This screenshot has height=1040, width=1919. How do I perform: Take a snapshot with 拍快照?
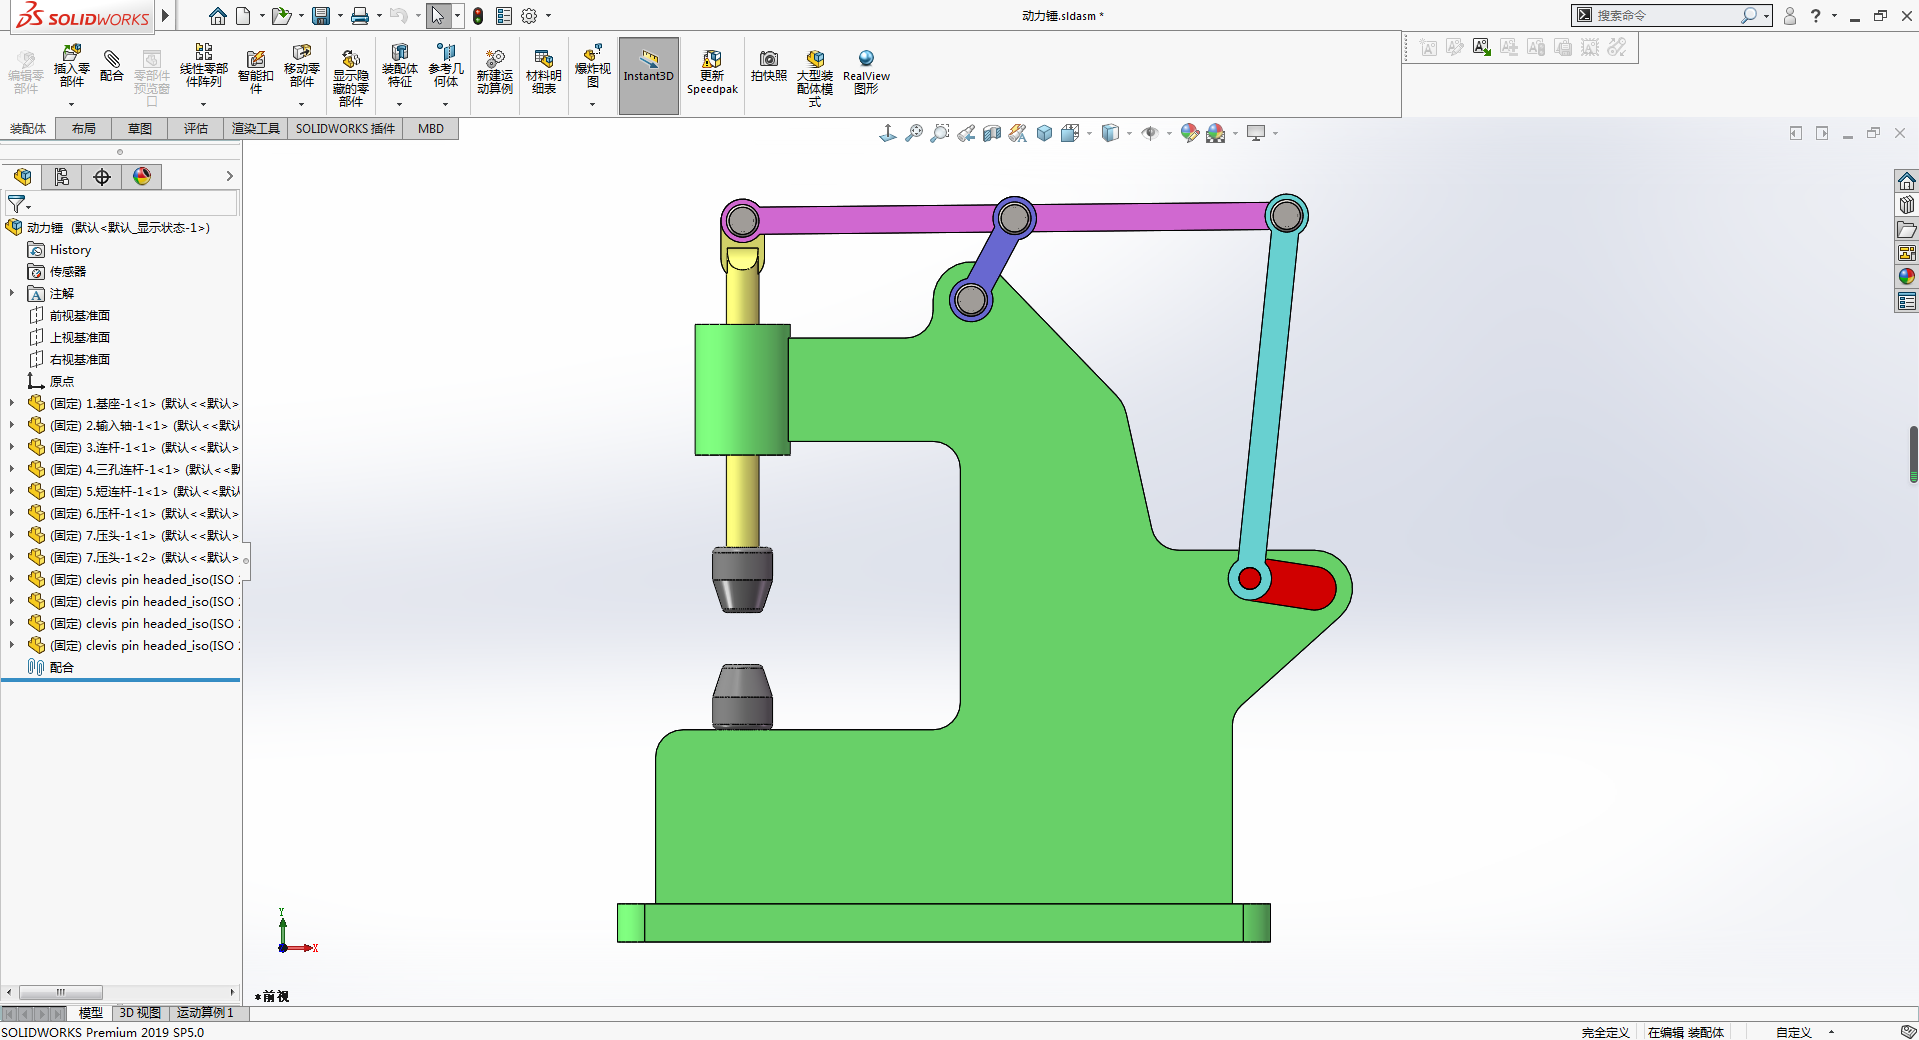(x=768, y=67)
